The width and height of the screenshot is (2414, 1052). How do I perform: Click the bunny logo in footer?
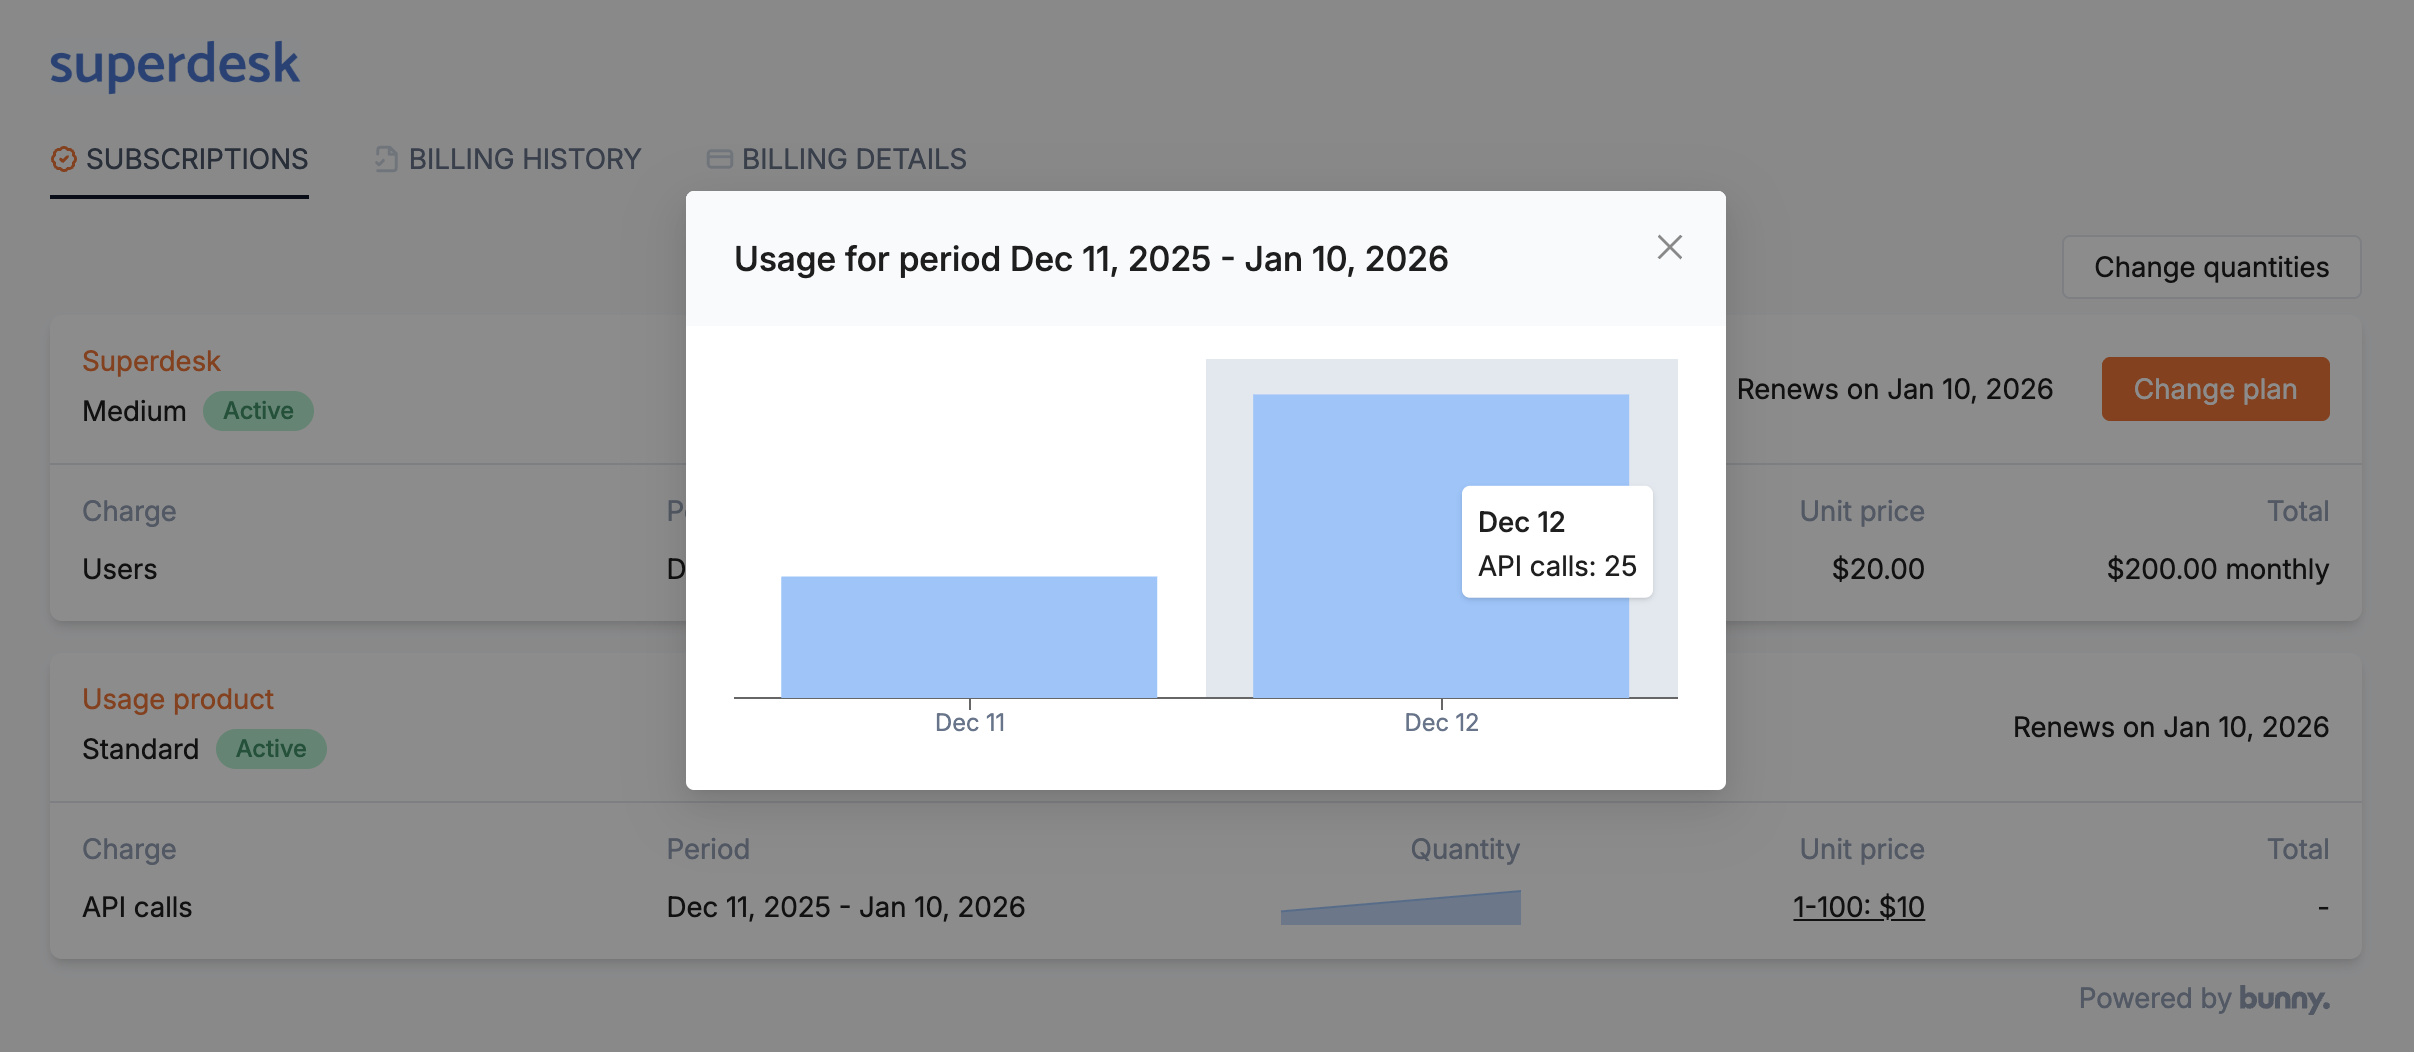2284,998
